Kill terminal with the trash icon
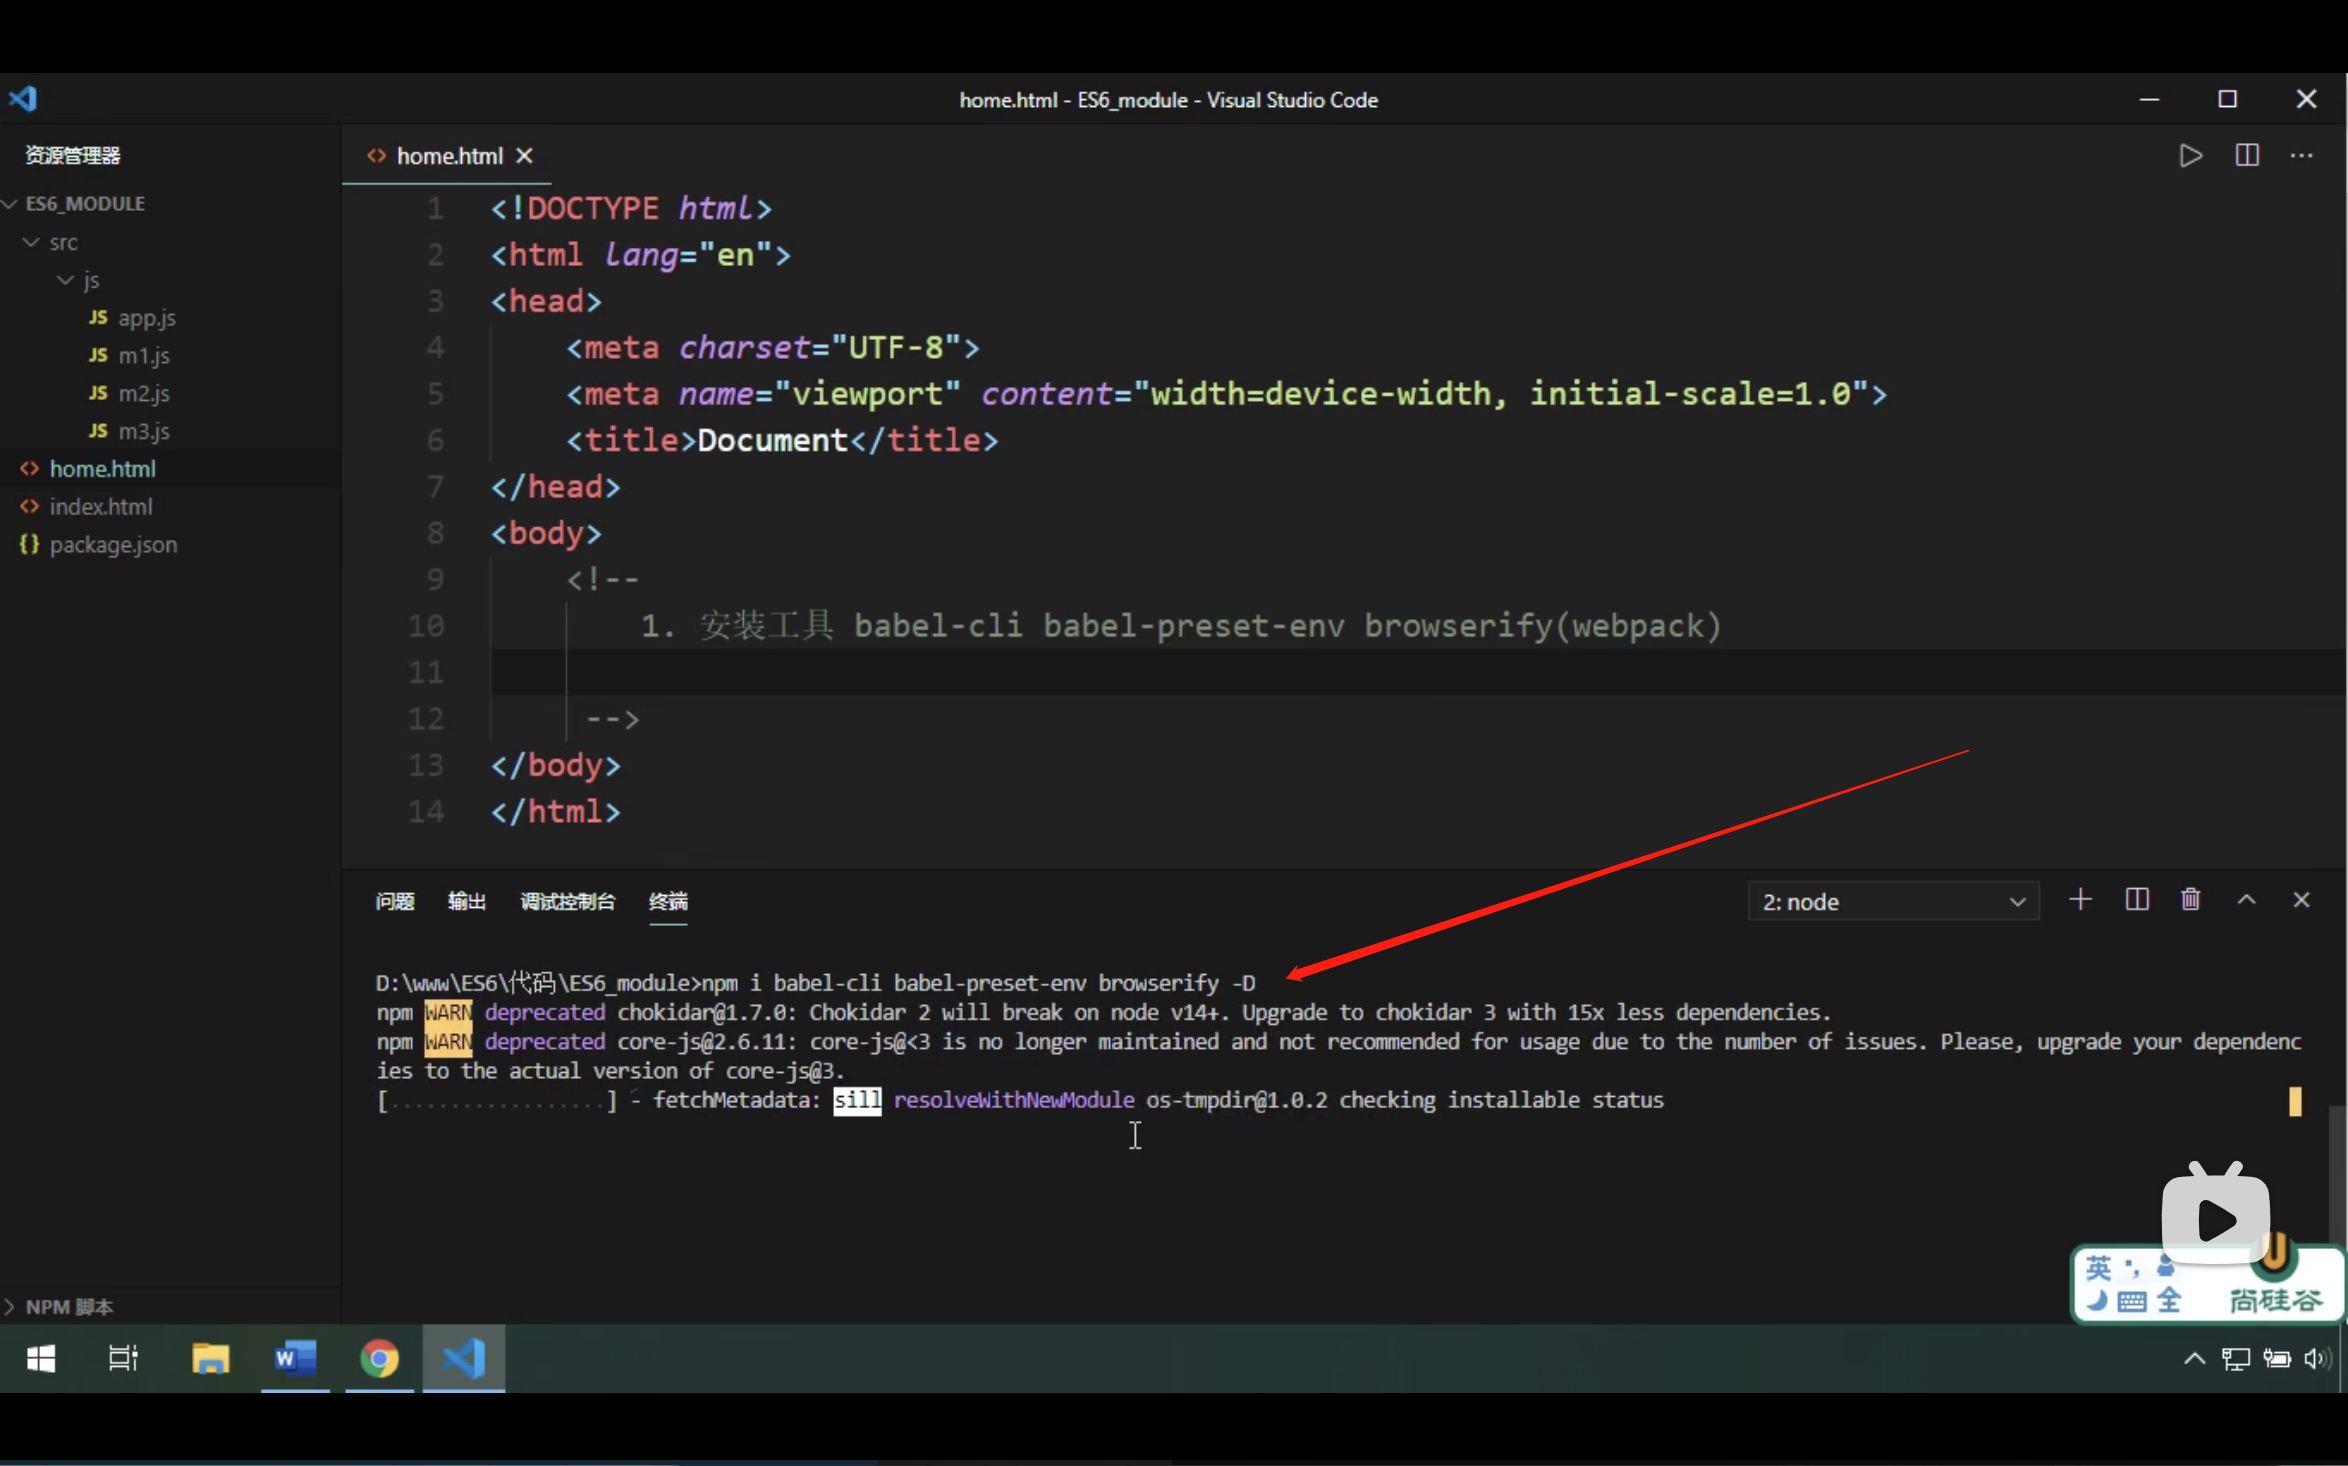 pyautogui.click(x=2190, y=900)
